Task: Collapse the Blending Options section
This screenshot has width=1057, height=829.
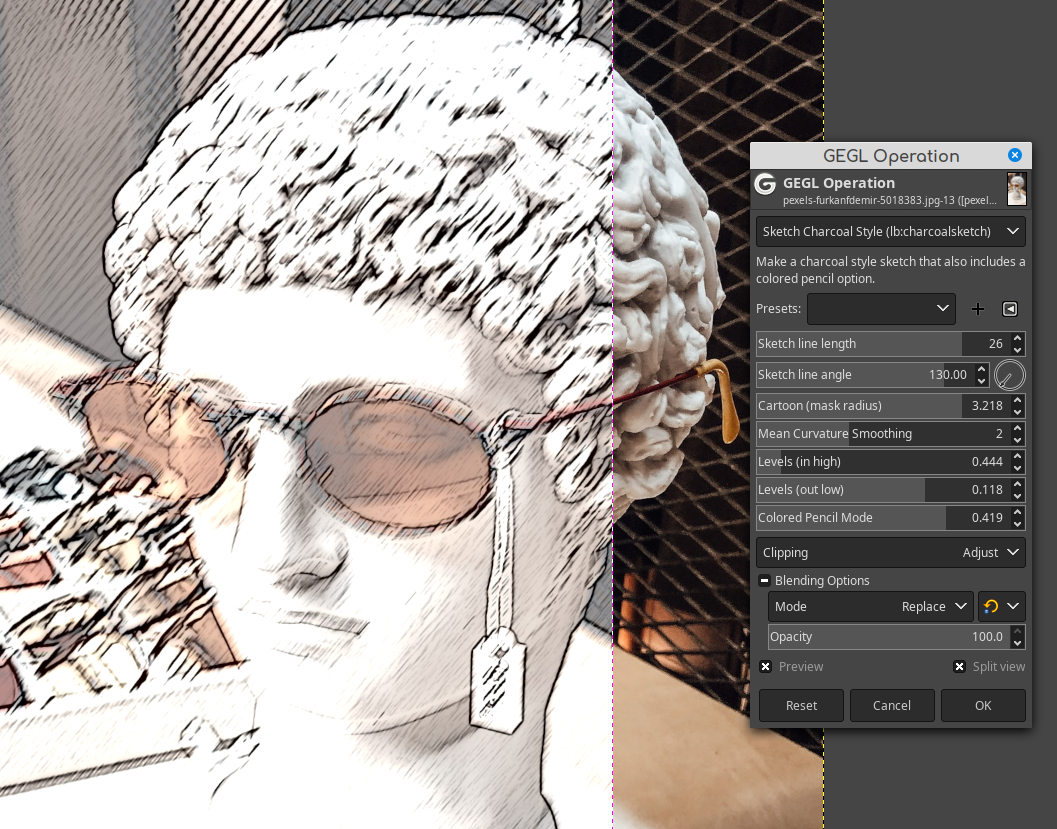Action: pyautogui.click(x=764, y=580)
